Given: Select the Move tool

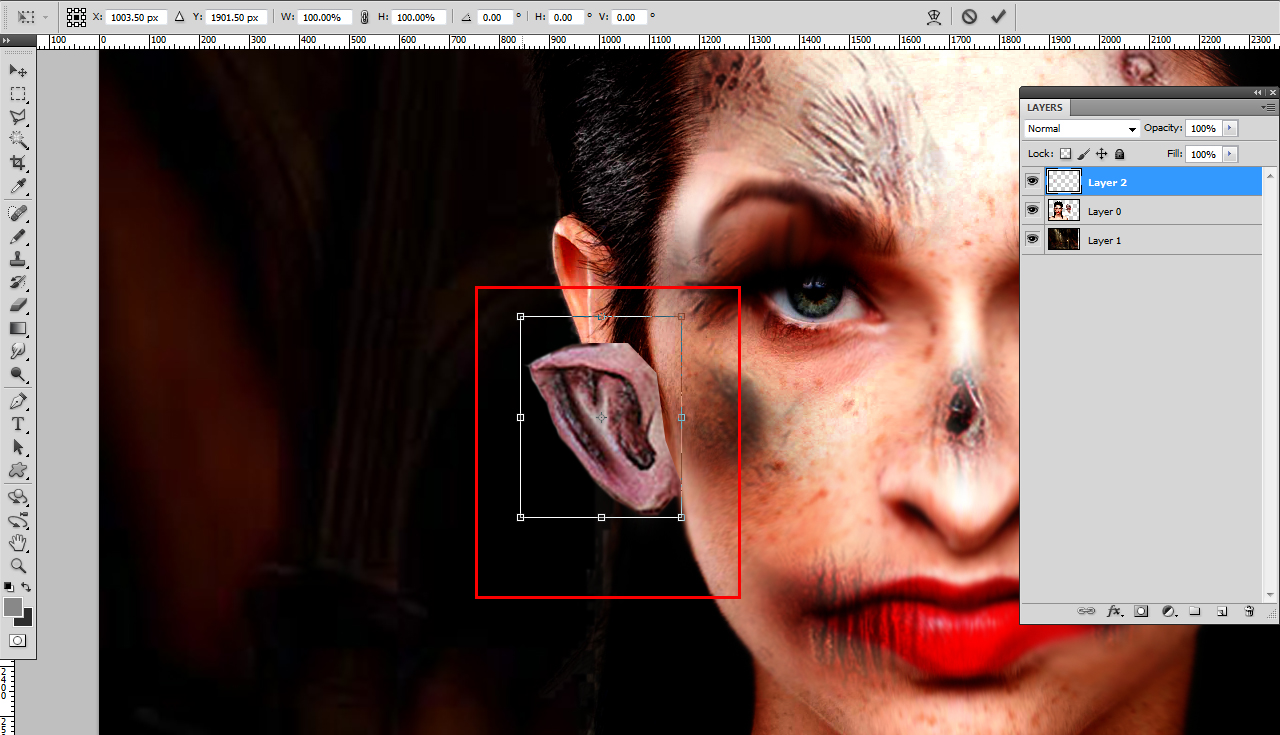Looking at the screenshot, I should [x=18, y=71].
